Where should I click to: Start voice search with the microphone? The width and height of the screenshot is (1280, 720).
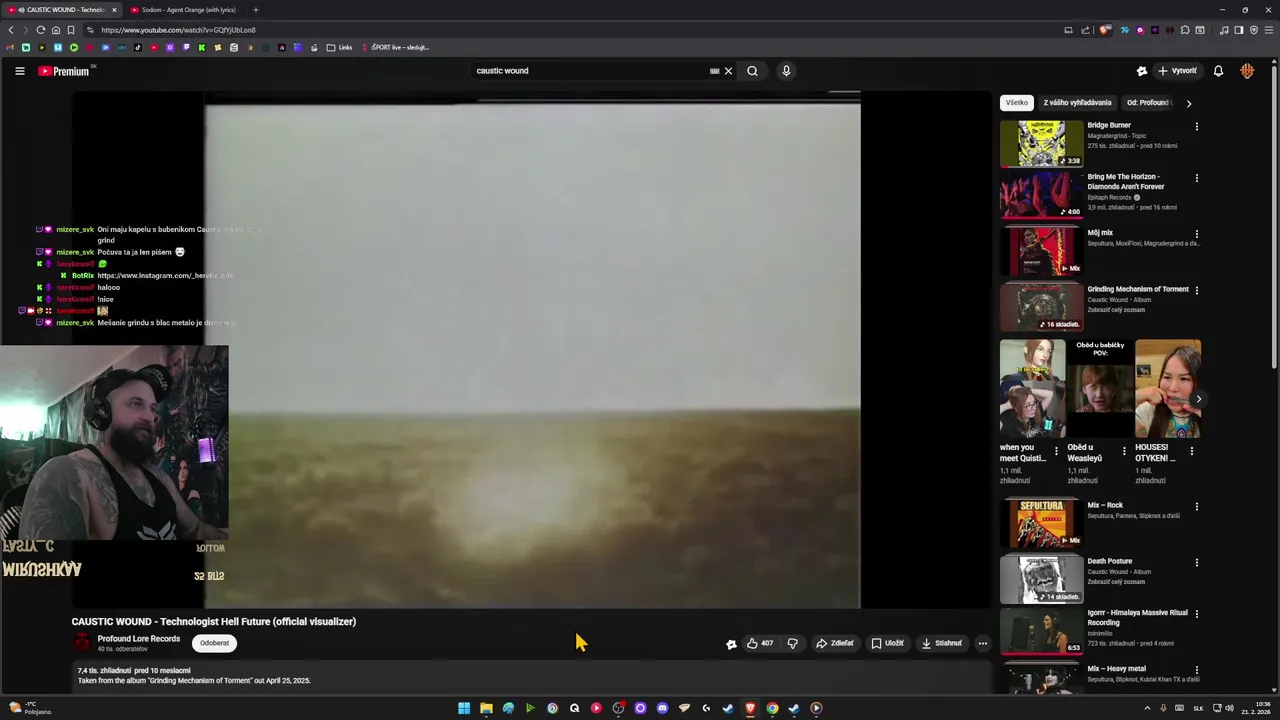tap(786, 71)
